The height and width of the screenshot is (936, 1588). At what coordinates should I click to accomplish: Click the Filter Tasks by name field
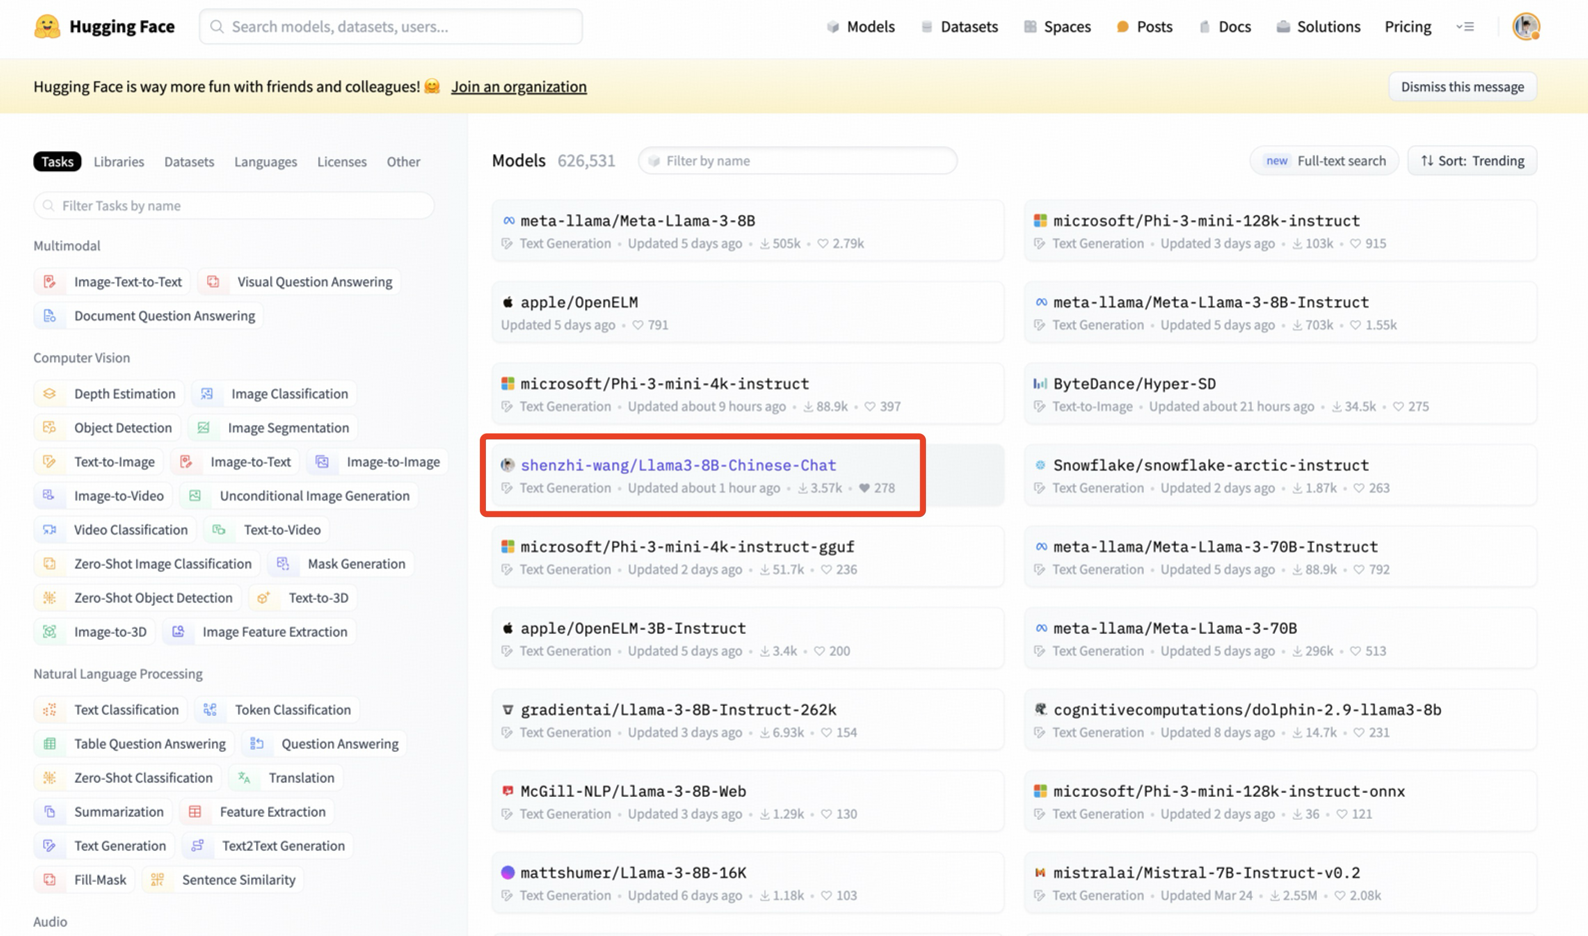(x=234, y=206)
